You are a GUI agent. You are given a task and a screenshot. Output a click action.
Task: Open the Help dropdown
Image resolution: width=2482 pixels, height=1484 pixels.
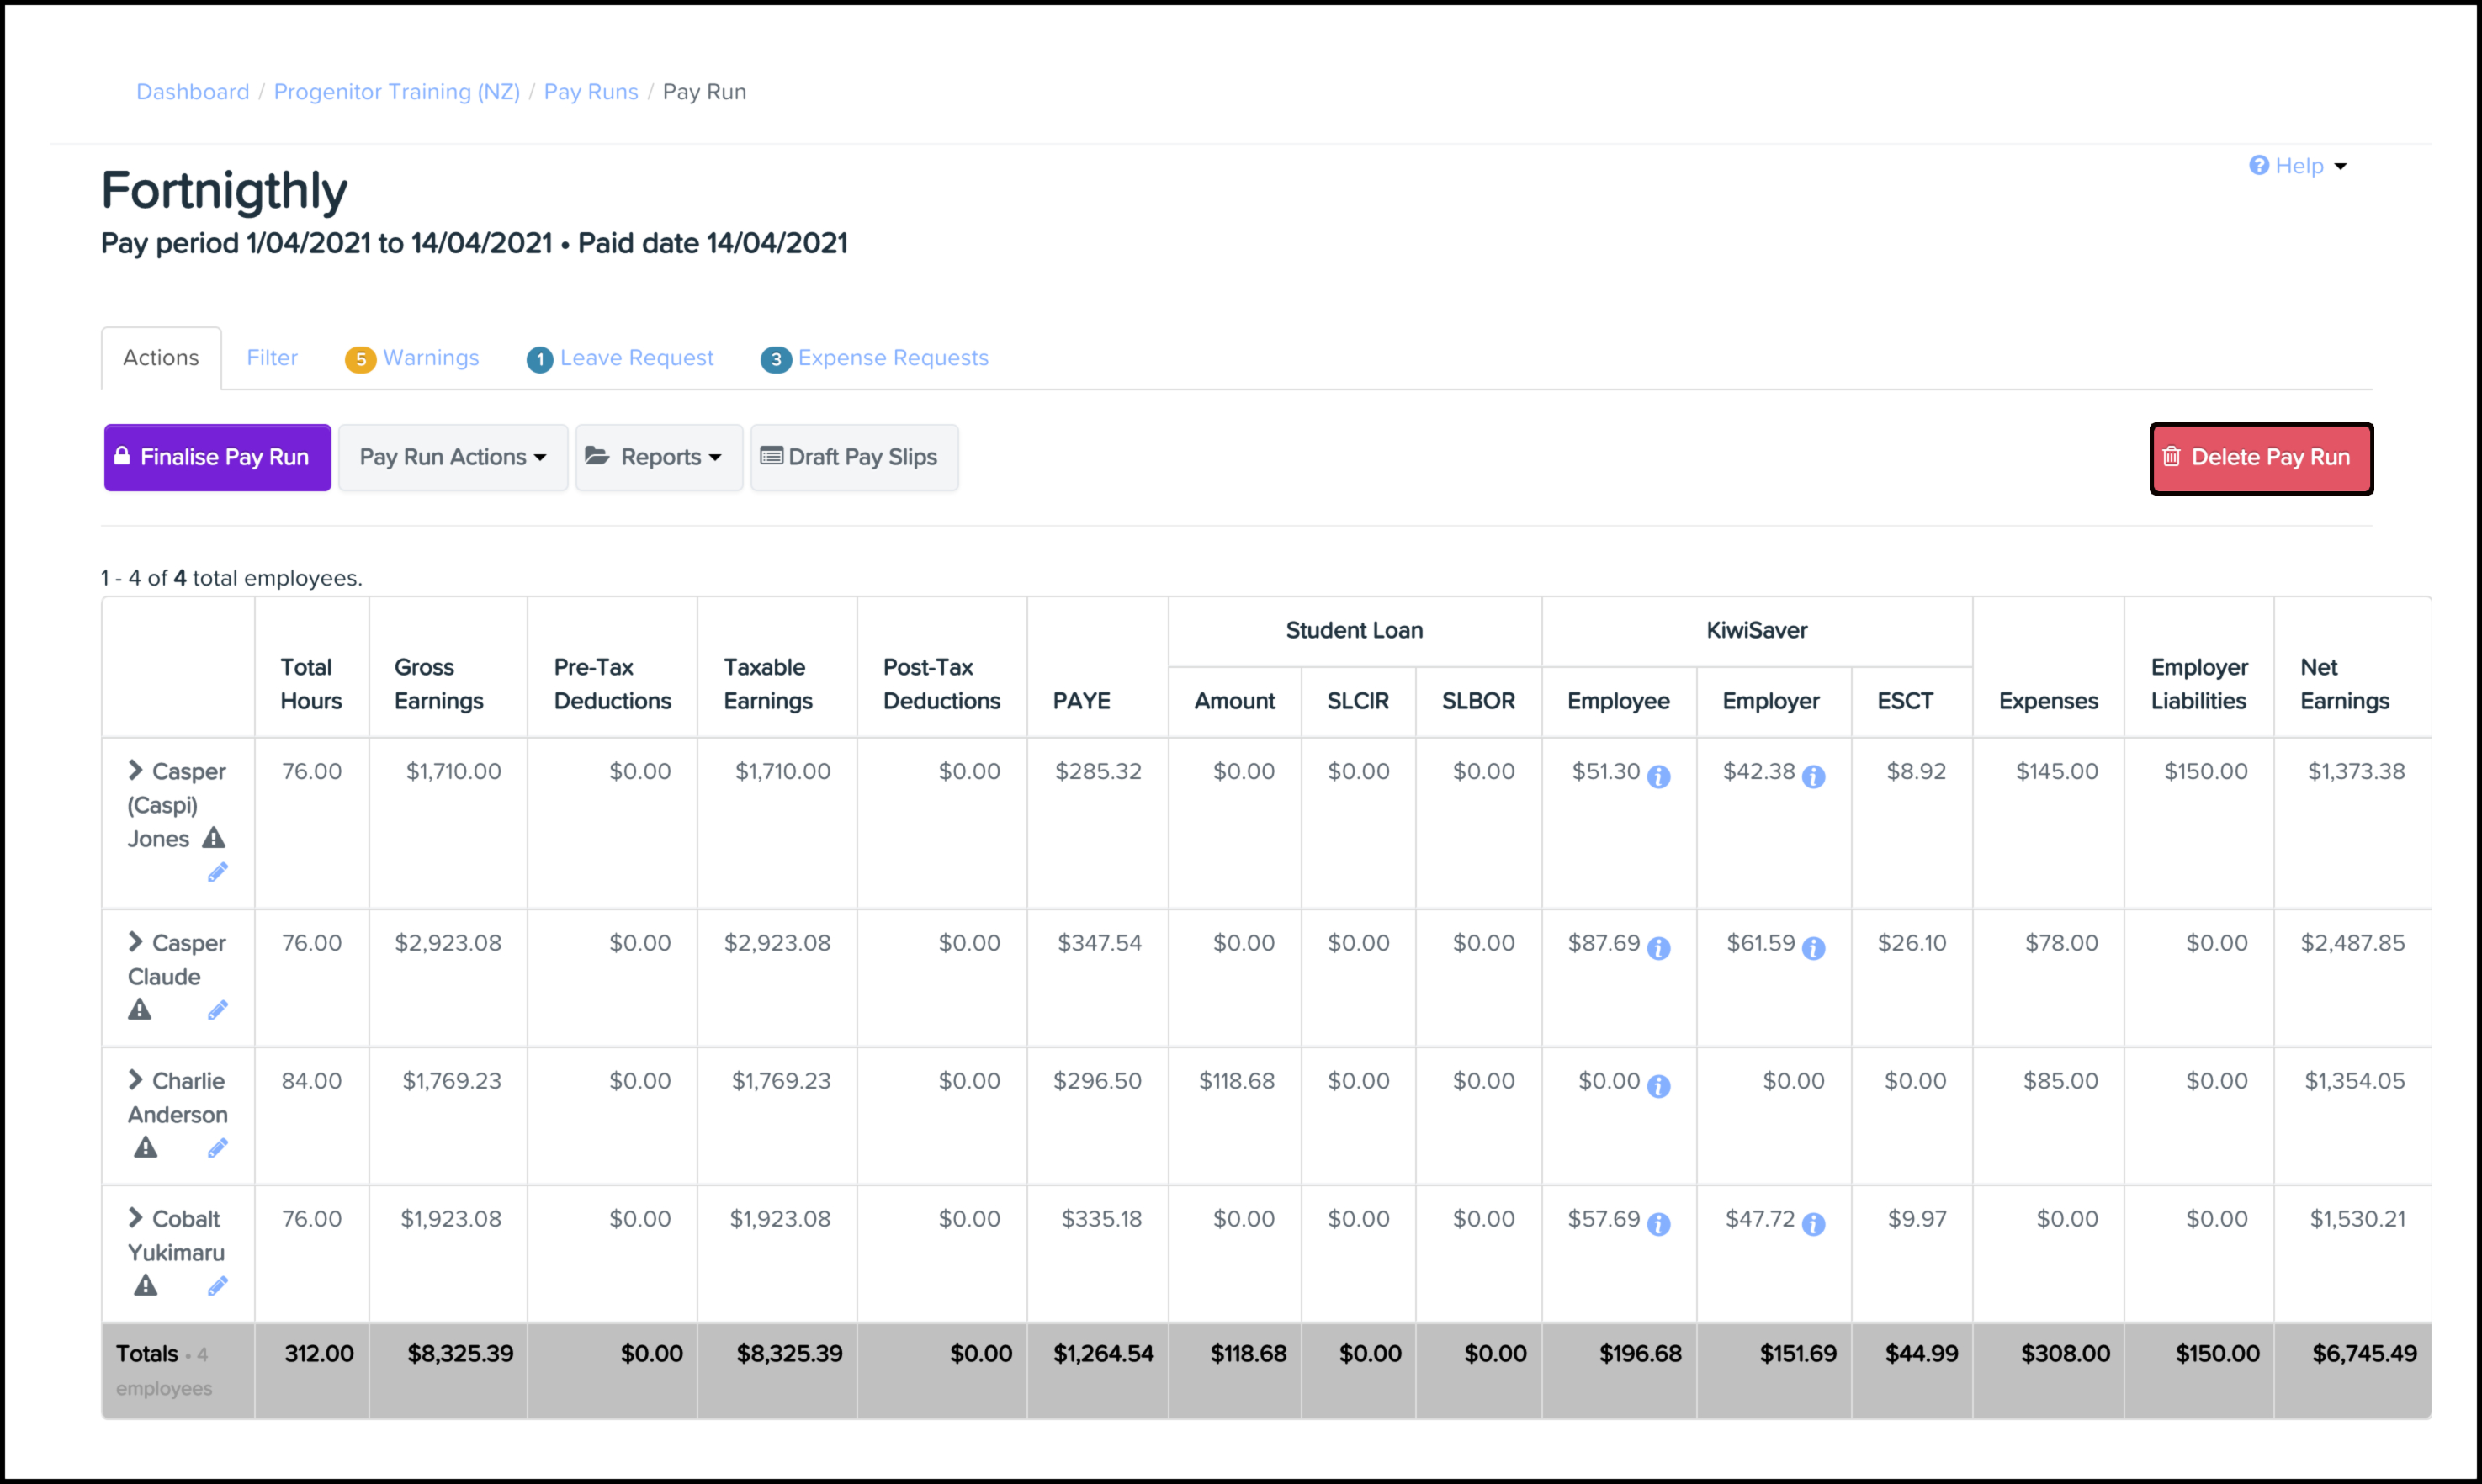pyautogui.click(x=2297, y=166)
